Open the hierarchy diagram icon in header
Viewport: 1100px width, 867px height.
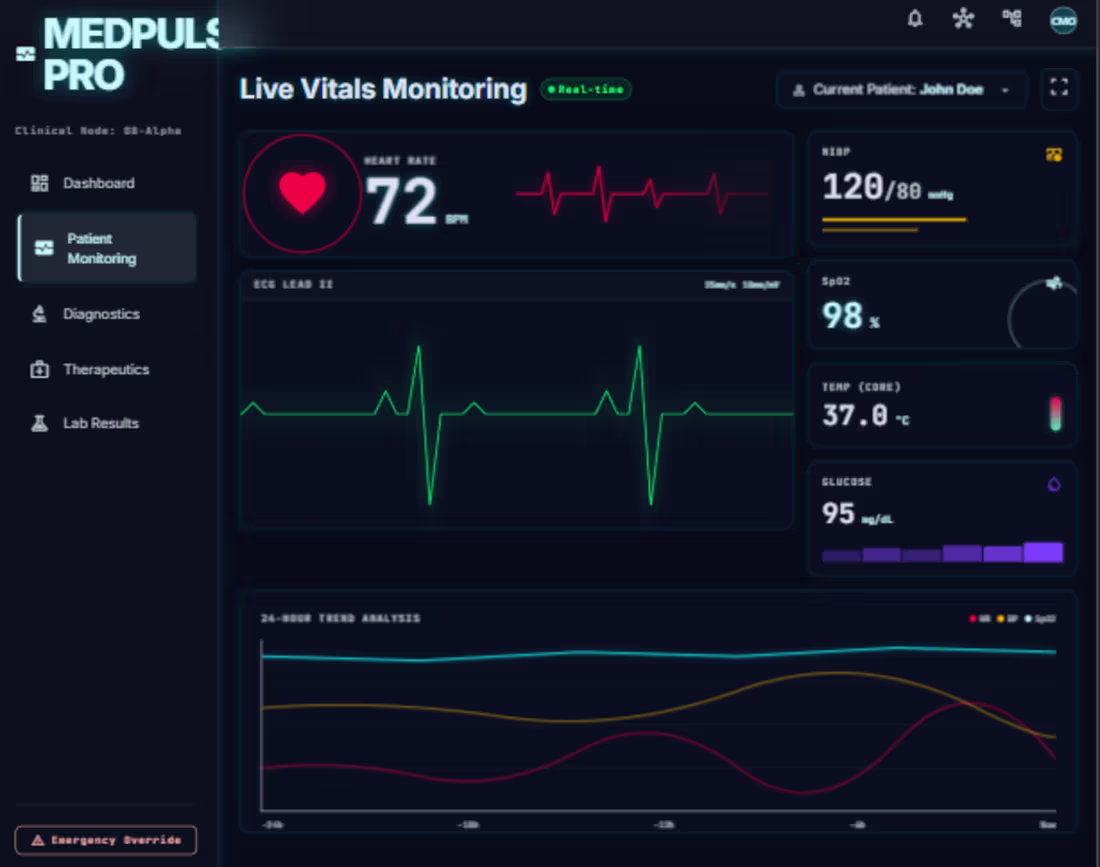coord(1012,18)
